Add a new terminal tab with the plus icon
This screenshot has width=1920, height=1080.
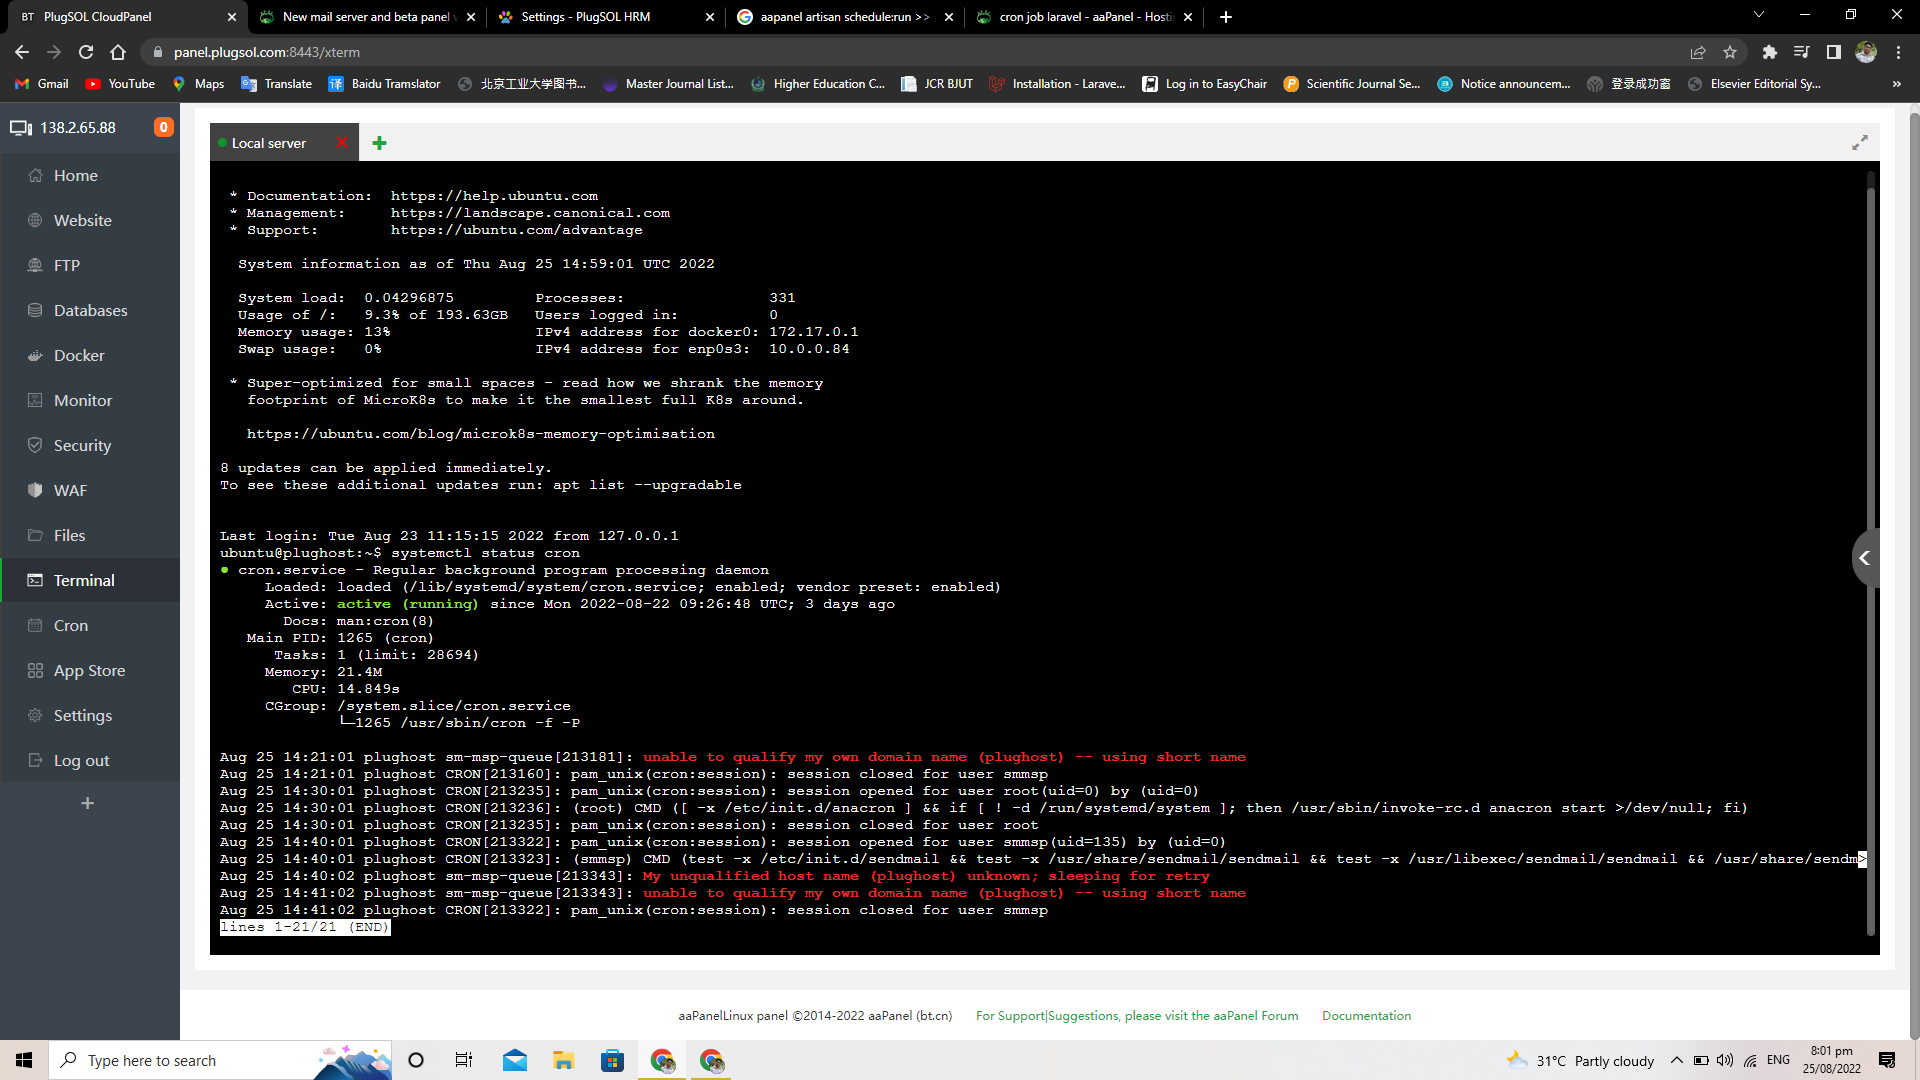click(x=379, y=143)
